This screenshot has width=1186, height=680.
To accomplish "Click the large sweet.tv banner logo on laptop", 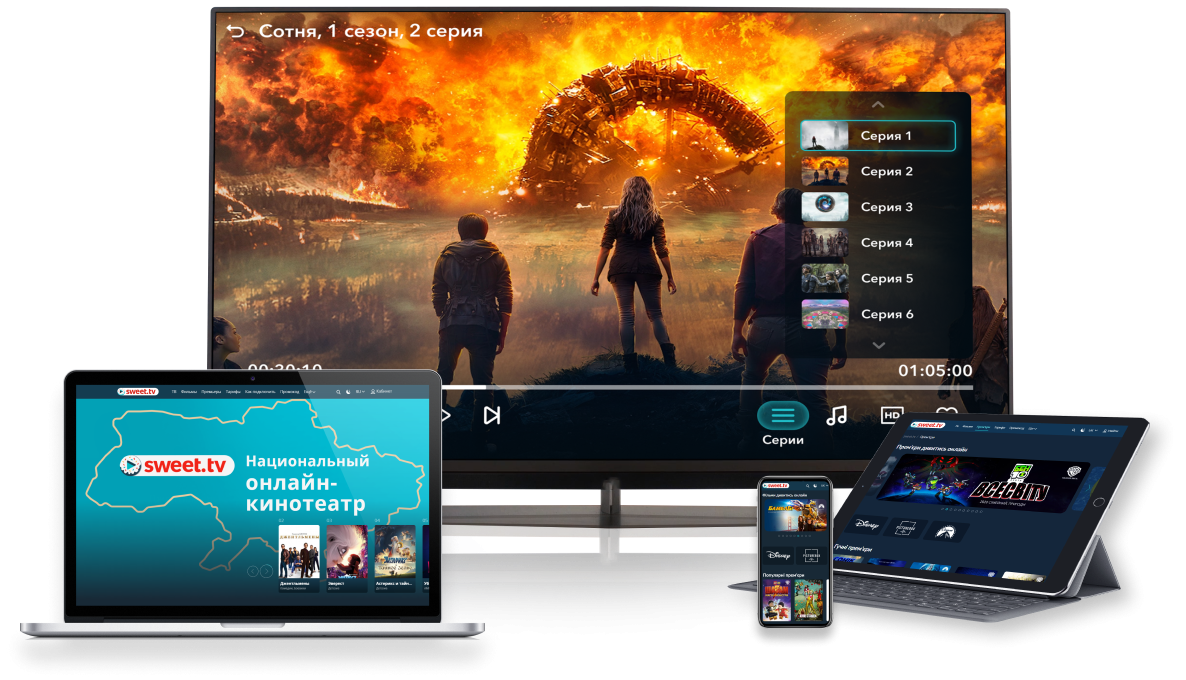I will point(176,465).
